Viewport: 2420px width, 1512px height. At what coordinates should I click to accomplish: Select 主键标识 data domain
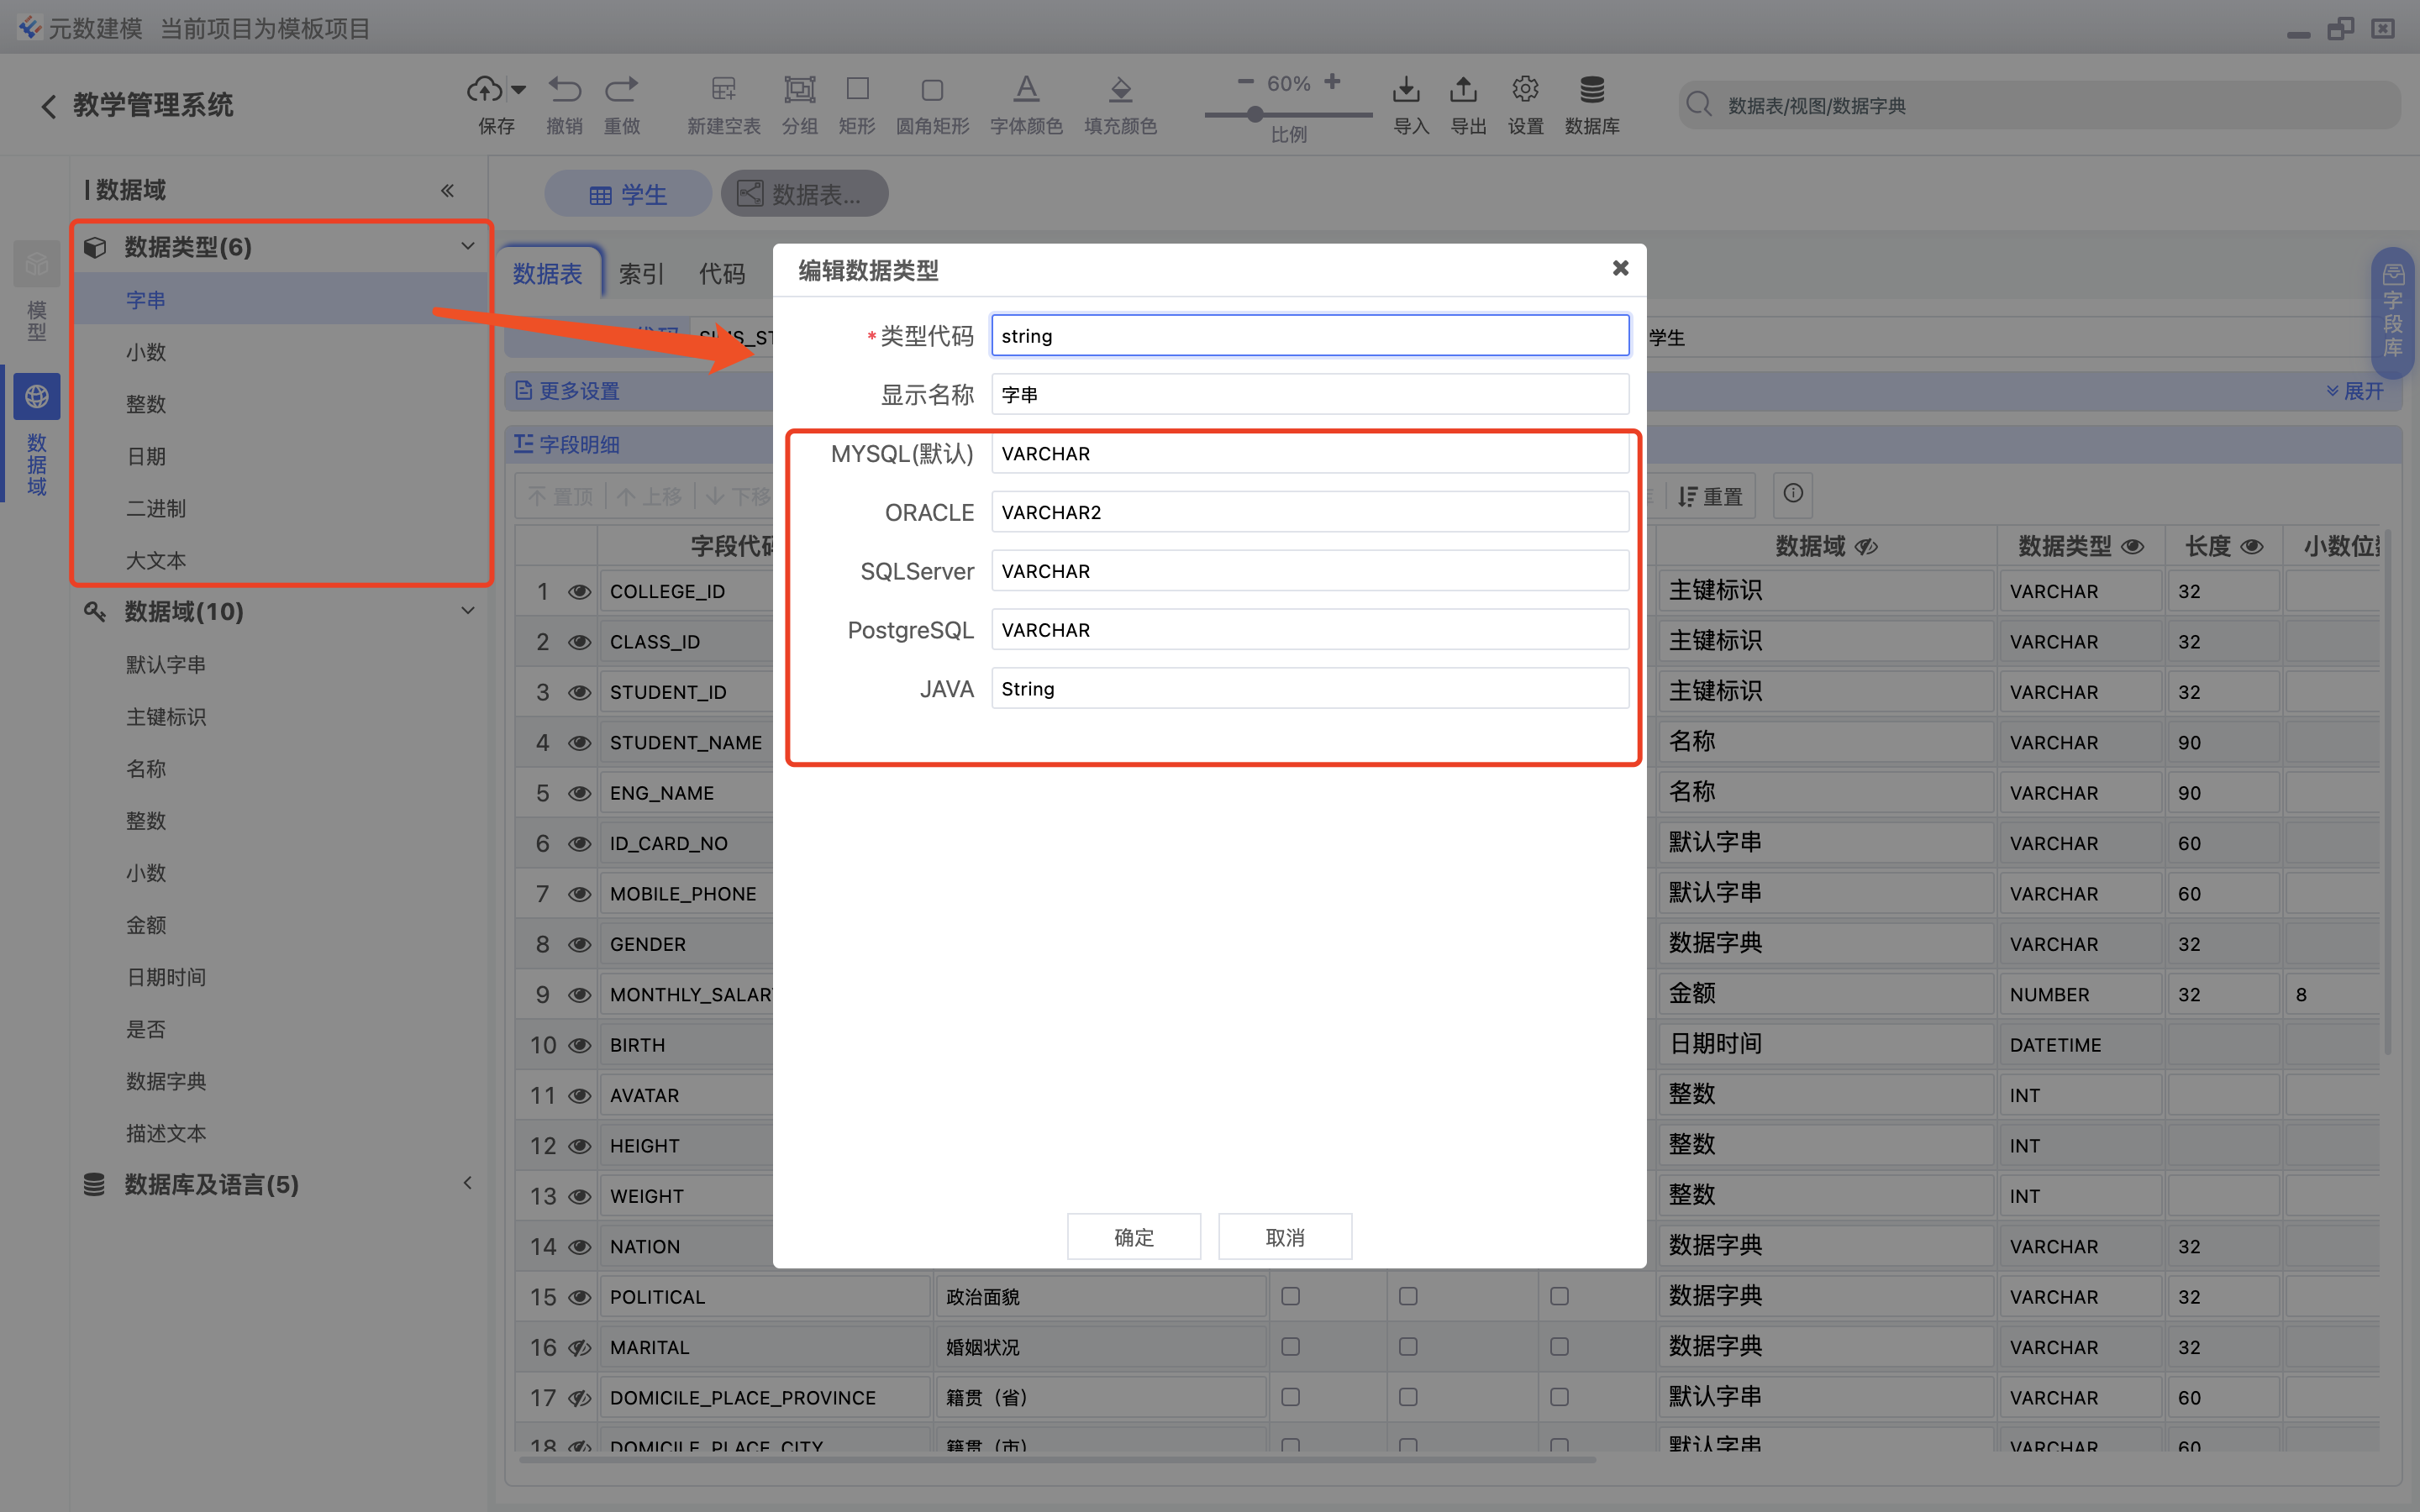click(x=166, y=717)
